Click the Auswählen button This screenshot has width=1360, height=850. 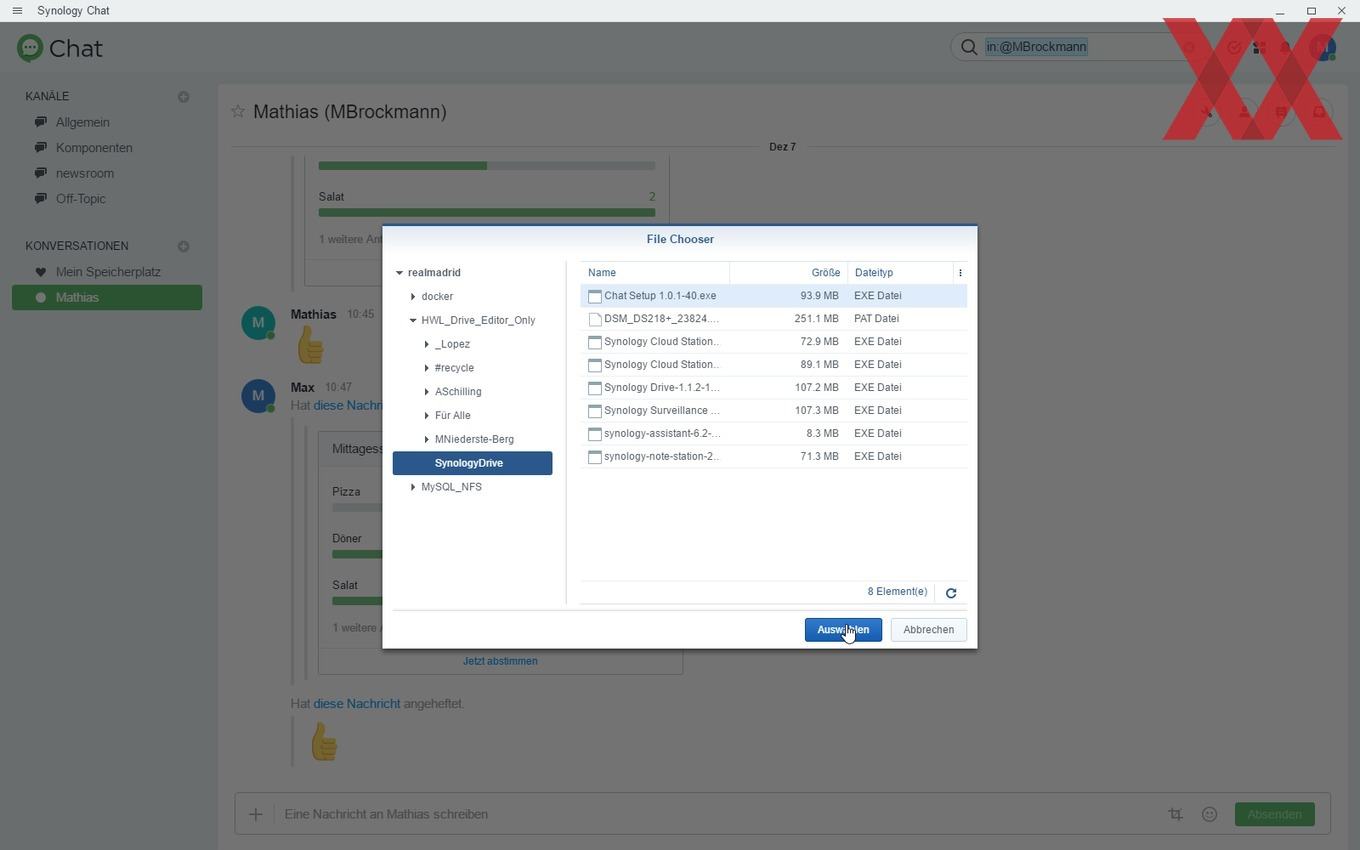point(843,630)
